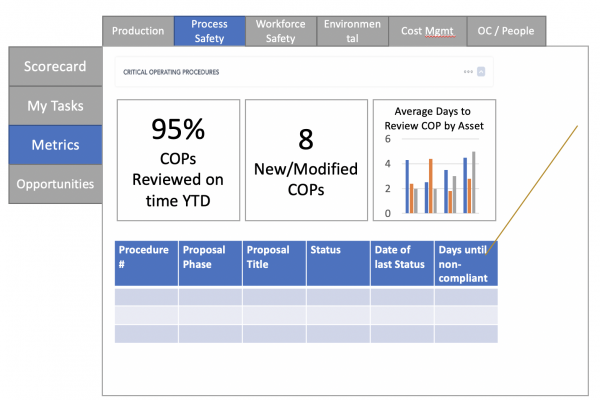This screenshot has width=600, height=400.
Task: Sort by Proposal Title column header
Action: click(x=274, y=263)
